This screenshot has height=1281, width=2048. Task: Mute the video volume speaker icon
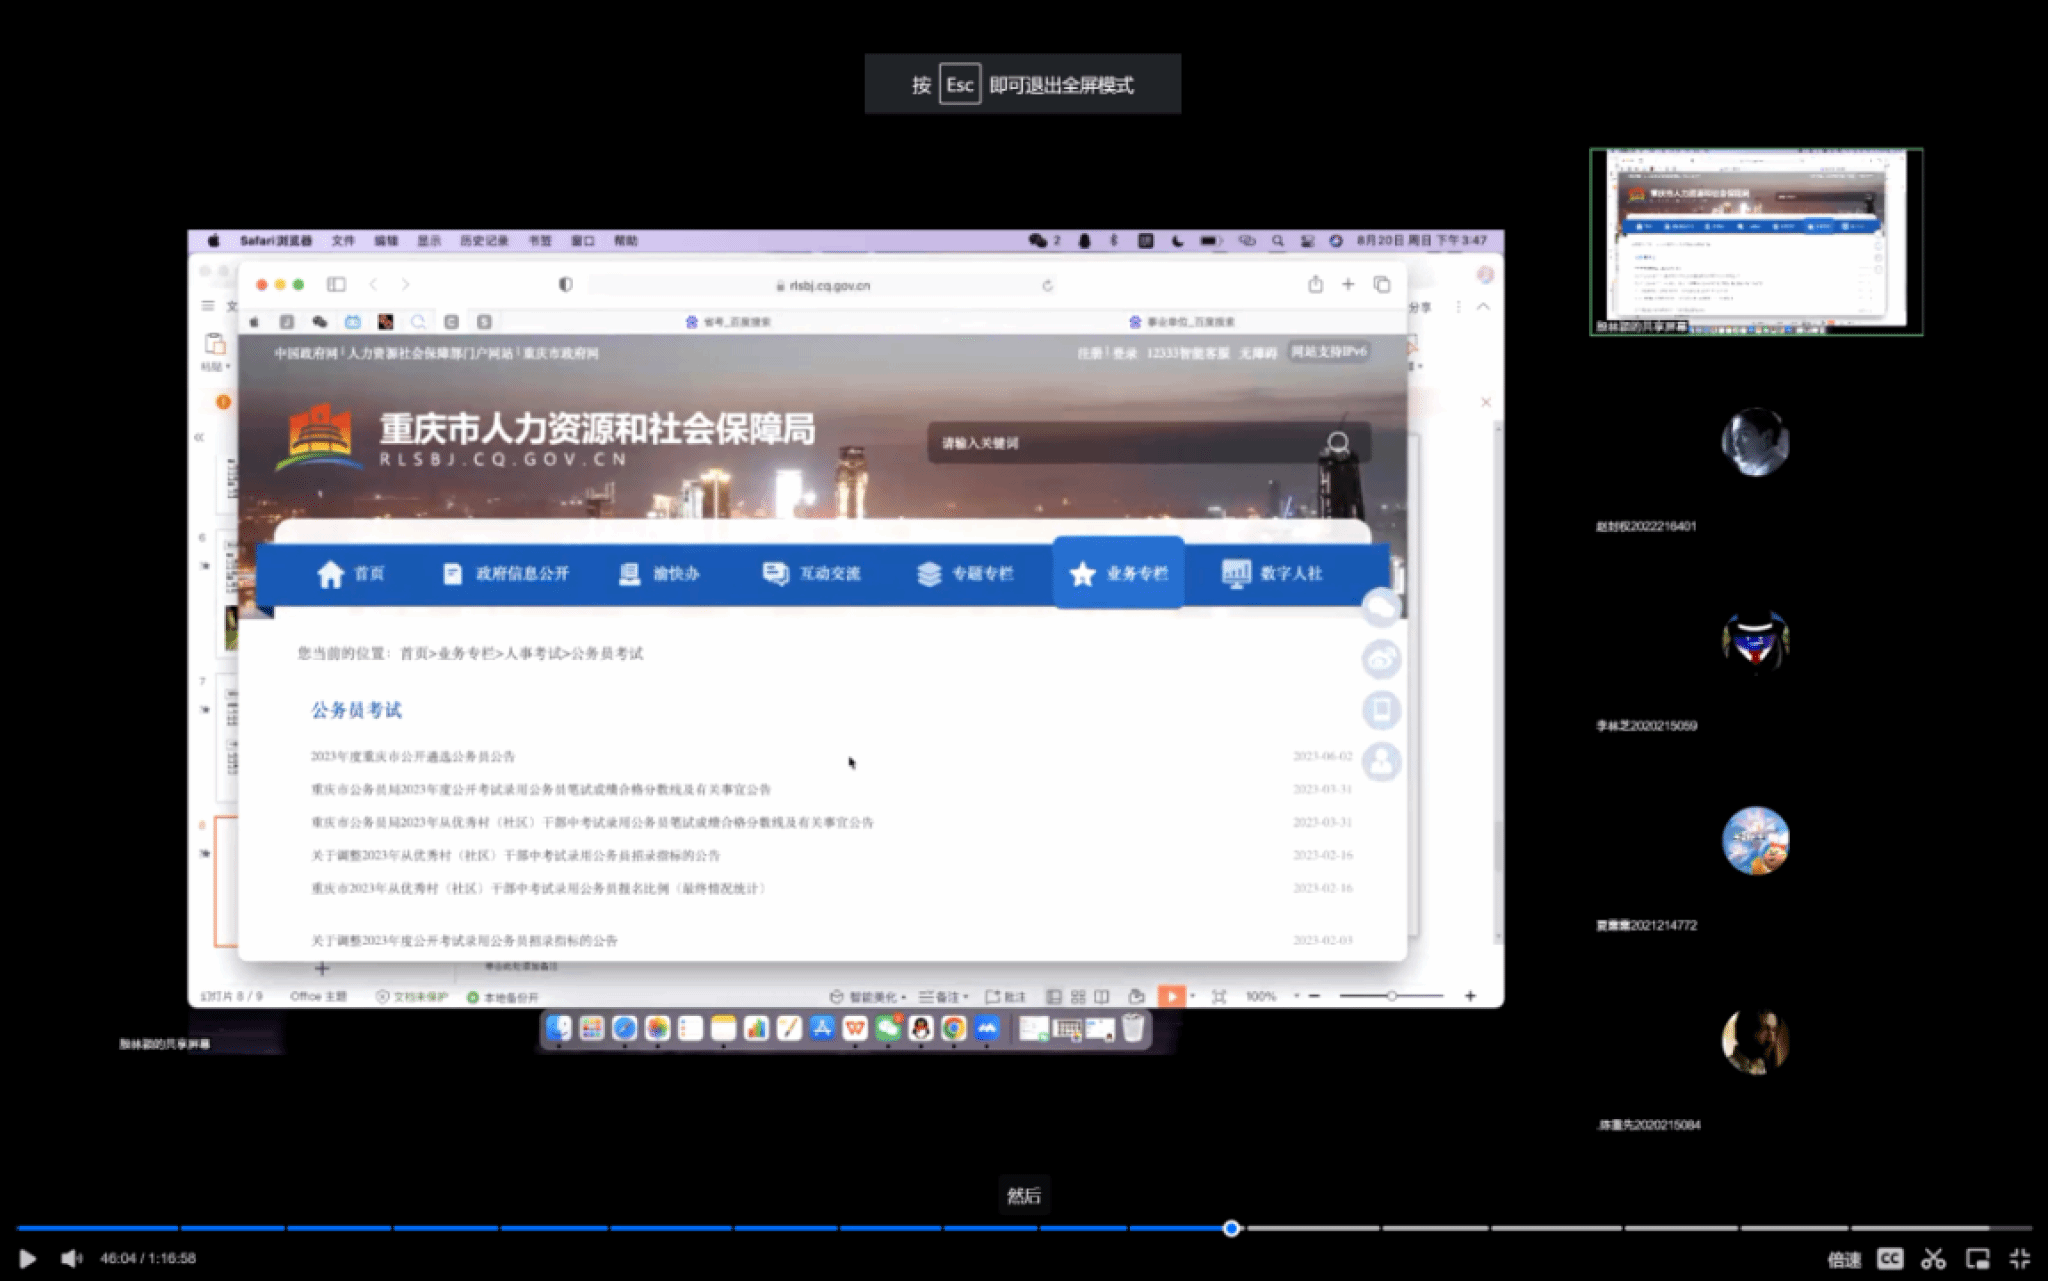click(71, 1258)
